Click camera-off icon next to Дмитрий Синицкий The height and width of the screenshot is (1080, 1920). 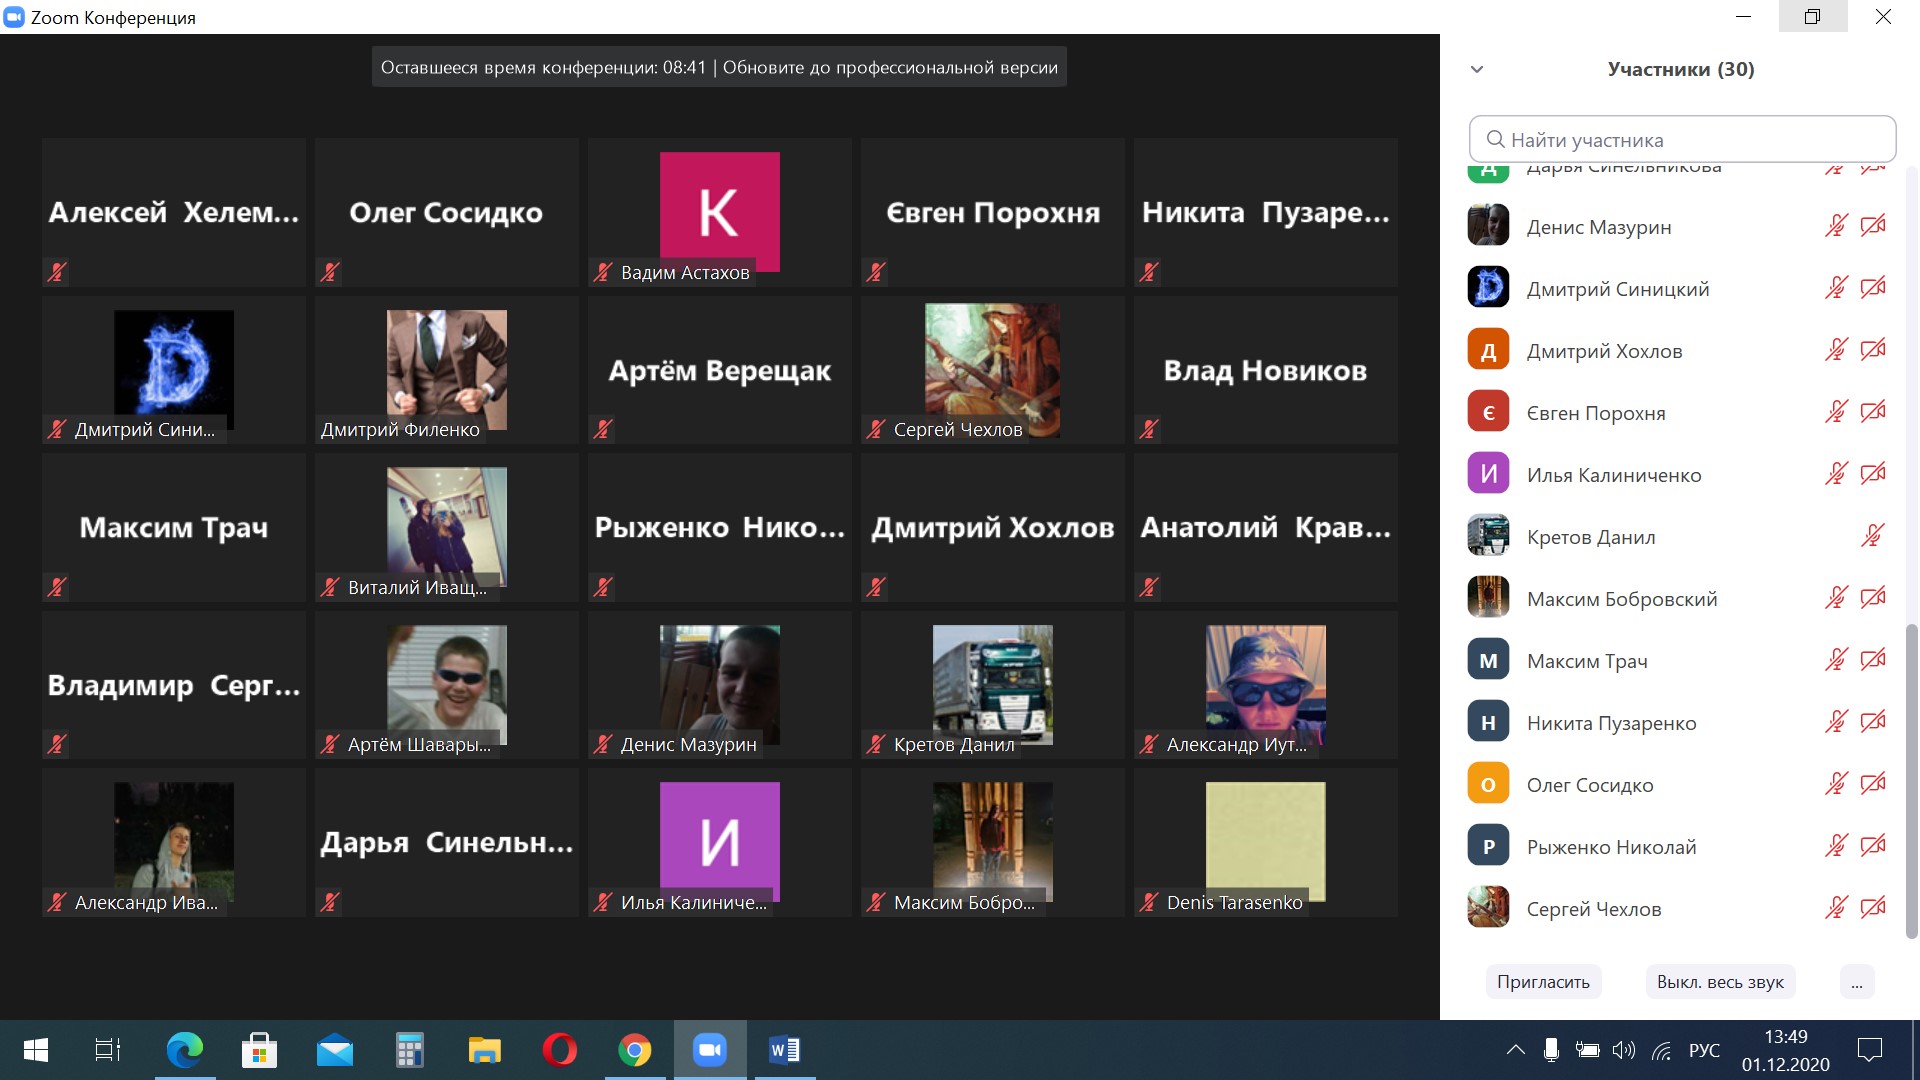[1873, 288]
